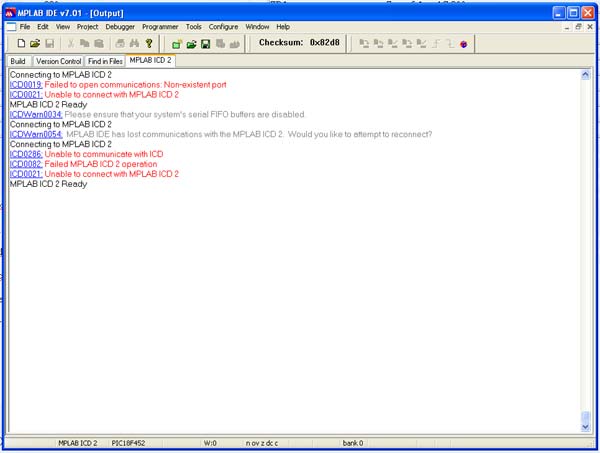Follow the ICDWarn0054 warning link

[x=36, y=135]
